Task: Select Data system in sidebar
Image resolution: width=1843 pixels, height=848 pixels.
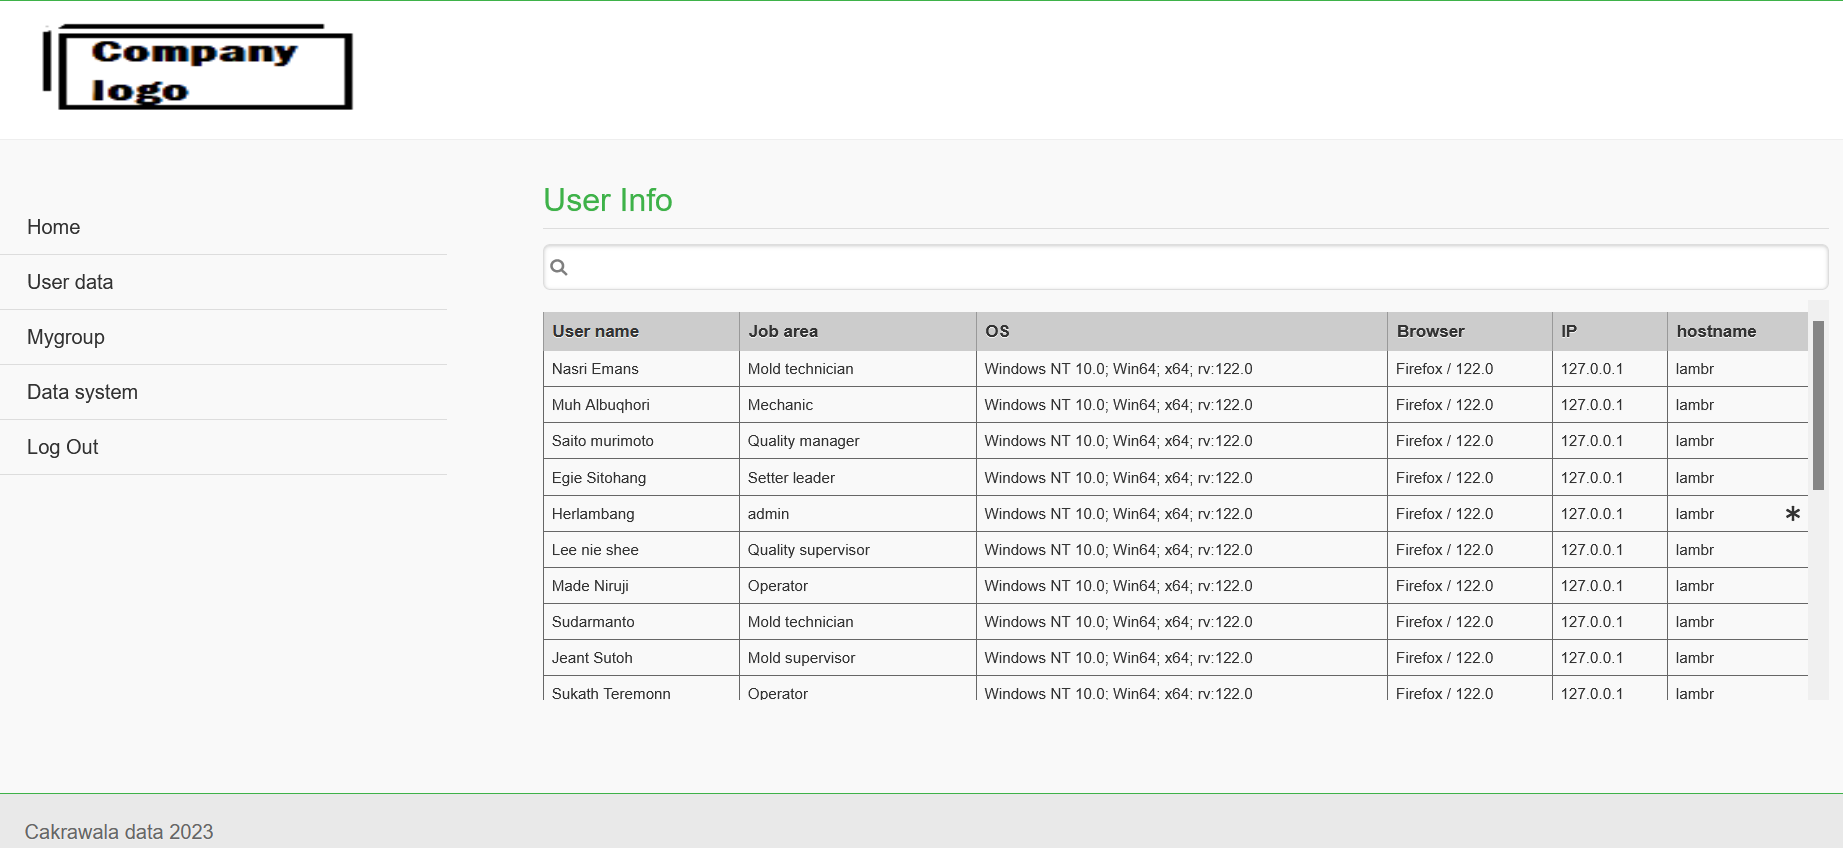Action: (x=82, y=392)
